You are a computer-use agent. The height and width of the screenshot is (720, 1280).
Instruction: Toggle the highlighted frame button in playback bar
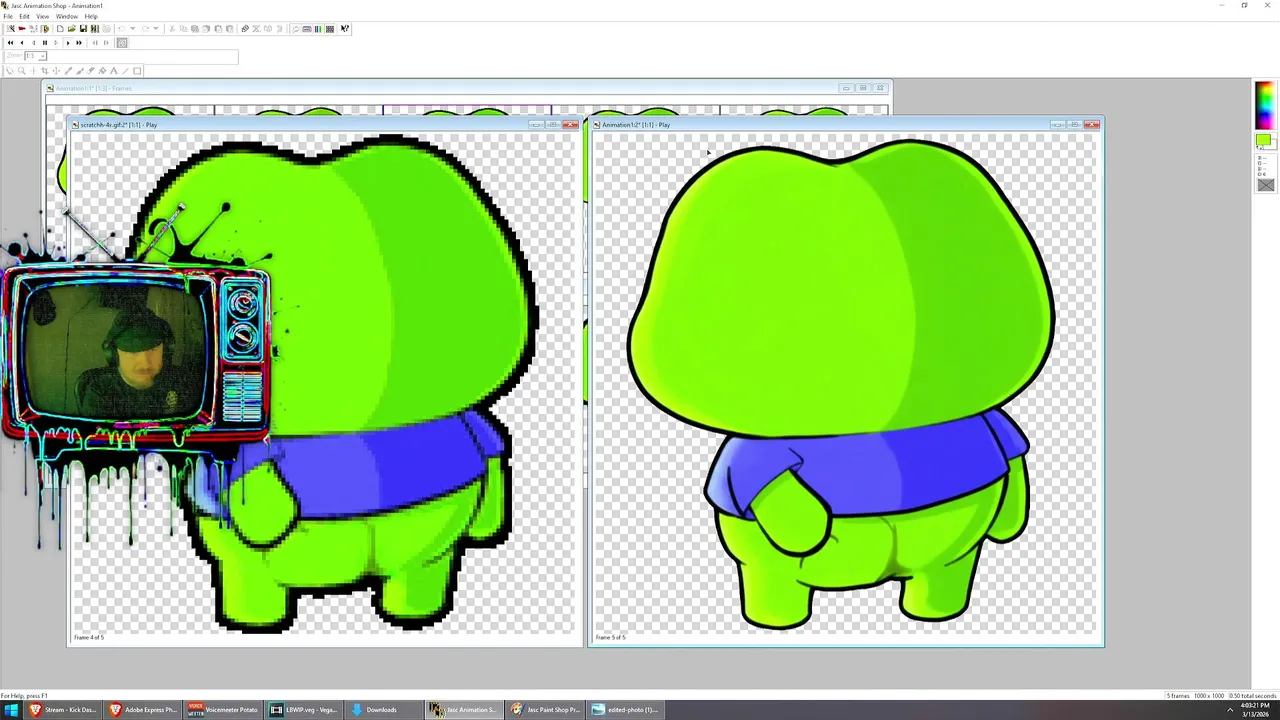[122, 42]
